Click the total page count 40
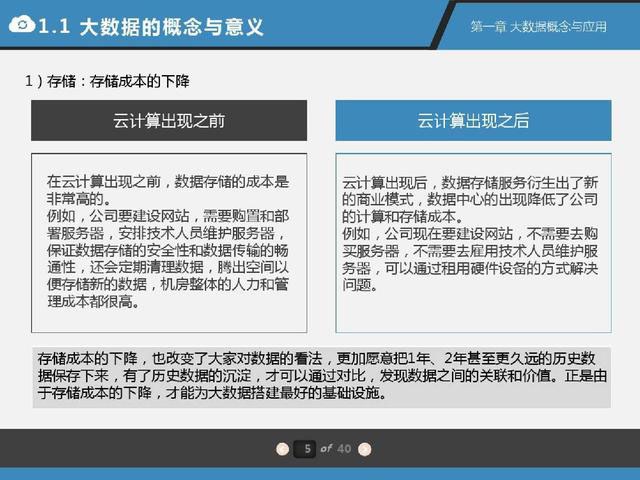Screen dimensions: 640x480 tap(345, 448)
